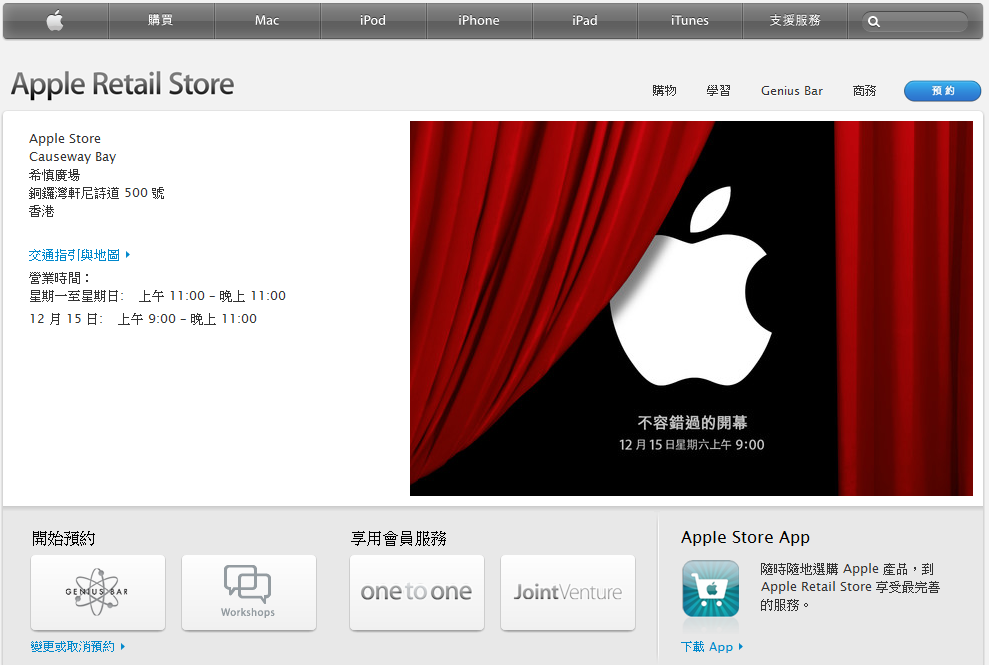Select the One to One service tile

416,592
